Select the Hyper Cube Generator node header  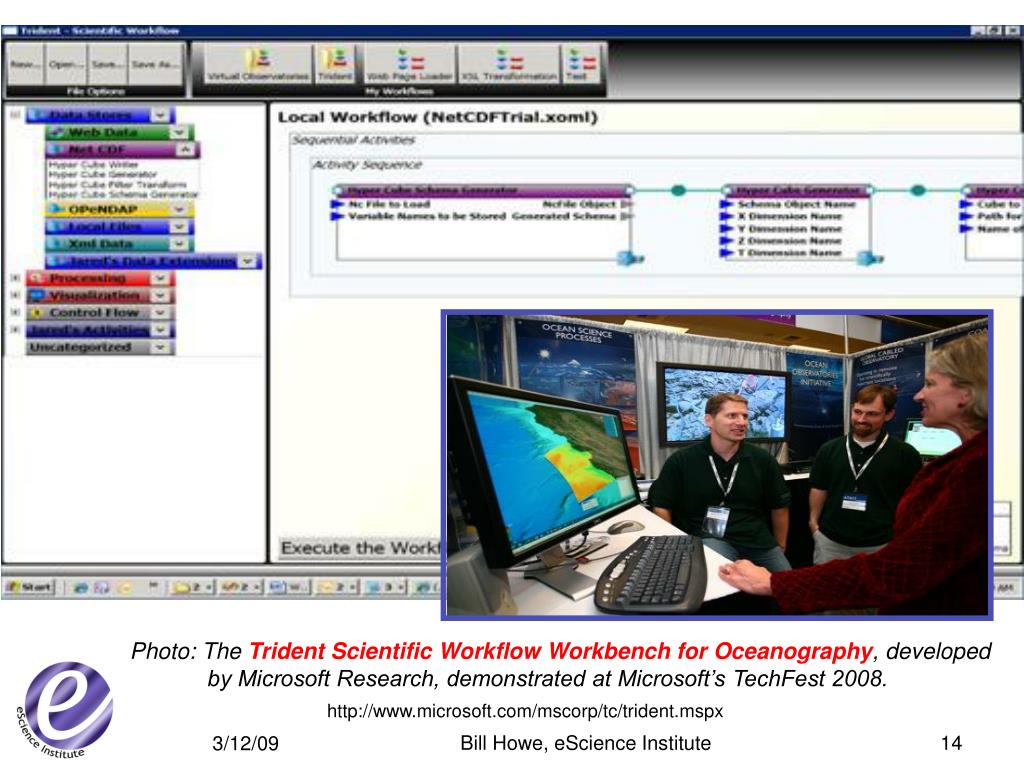pyautogui.click(x=797, y=190)
